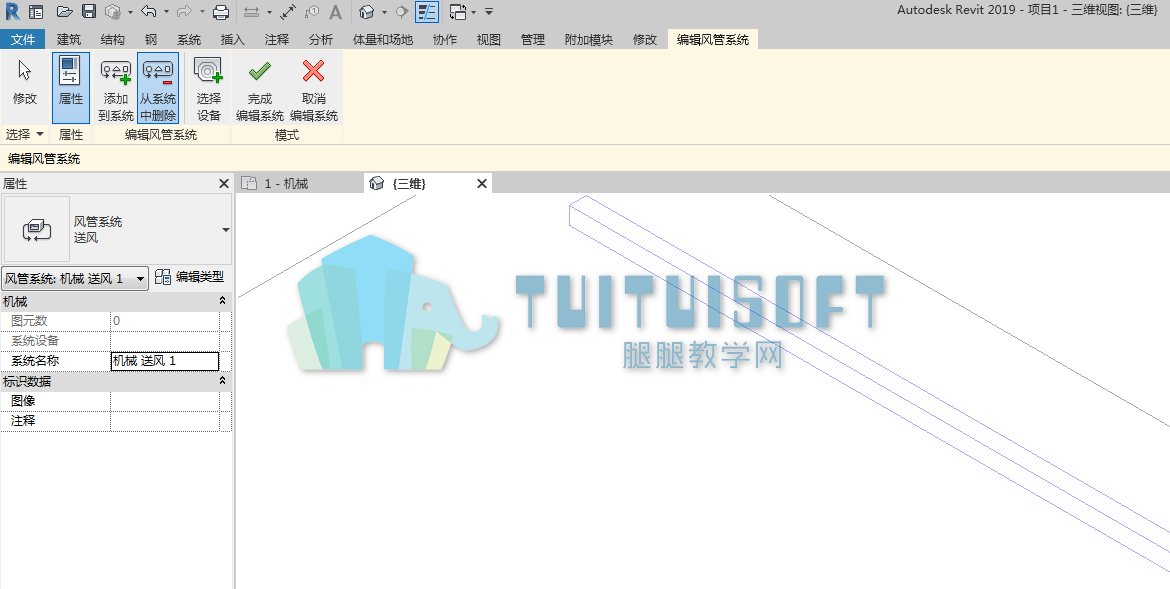Click the green Finish Editing System checkmark
This screenshot has width=1170, height=589.
click(x=260, y=72)
